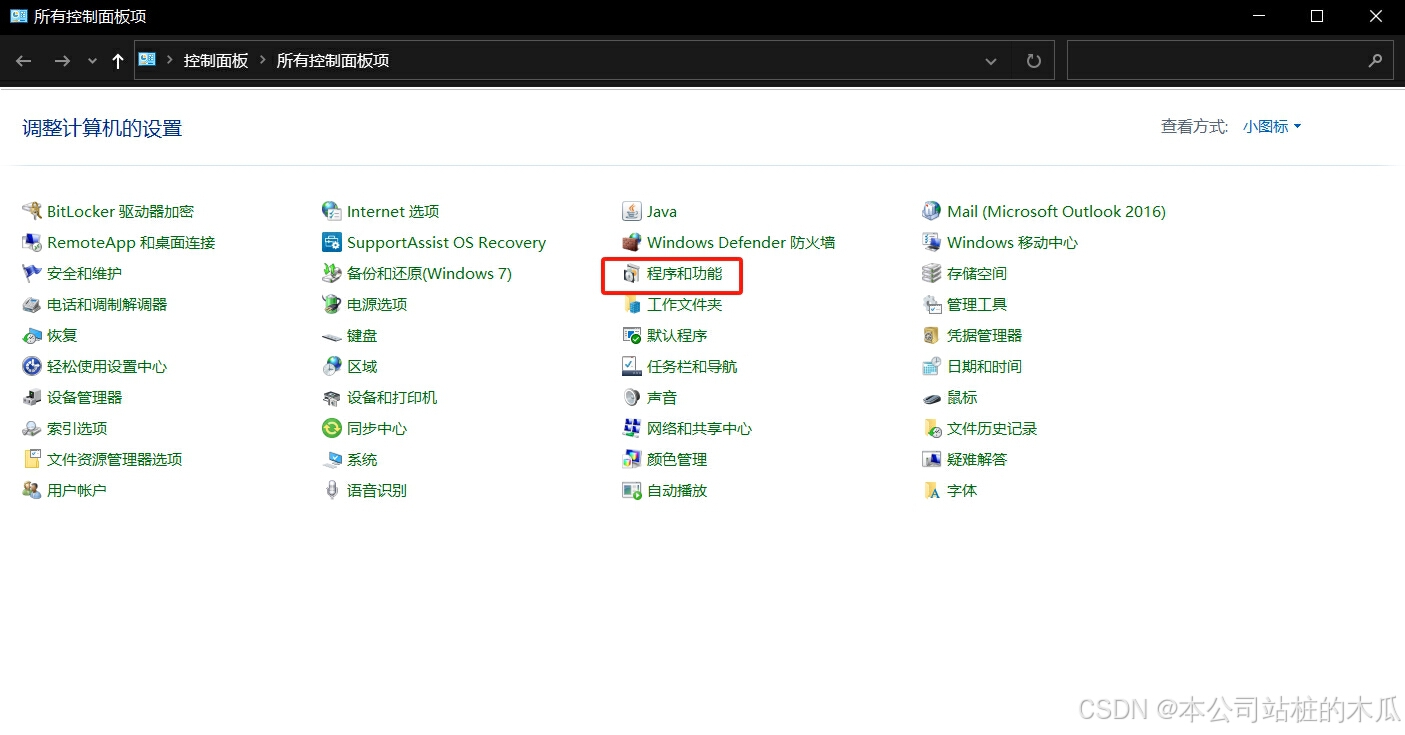The height and width of the screenshot is (735, 1405).
Task: Click the SupportAssist OS Recovery icon
Action: coord(331,242)
